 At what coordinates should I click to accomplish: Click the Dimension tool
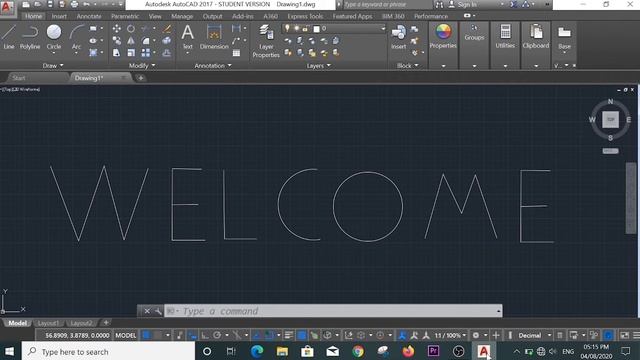pos(214,37)
